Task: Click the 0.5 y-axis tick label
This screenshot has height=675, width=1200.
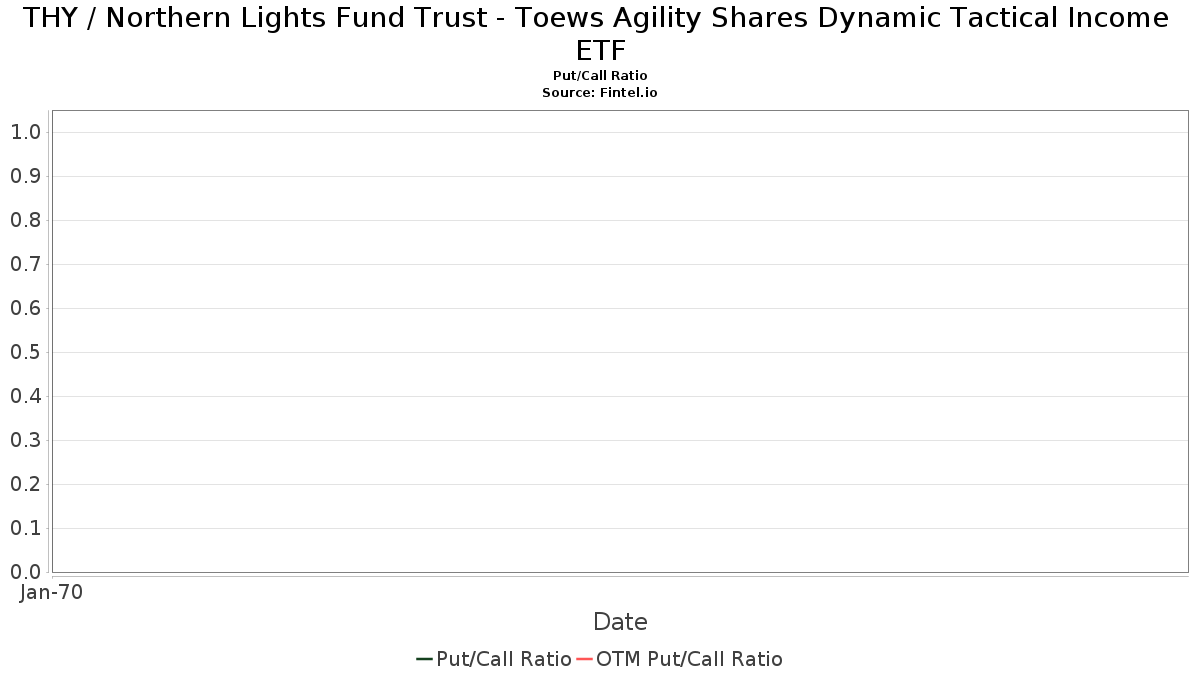Action: (x=26, y=352)
